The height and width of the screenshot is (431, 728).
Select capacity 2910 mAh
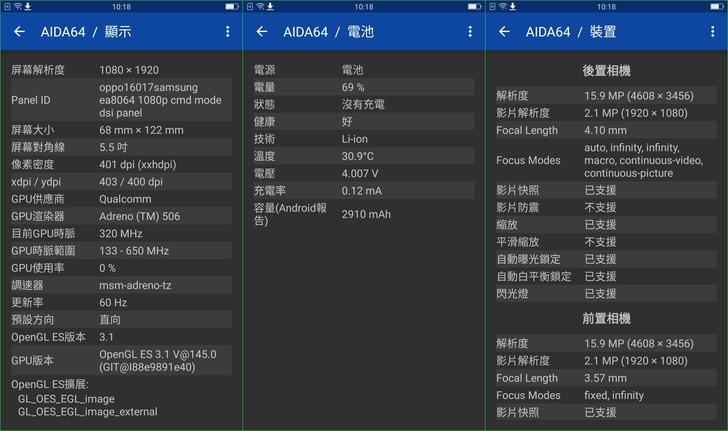pyautogui.click(x=366, y=214)
